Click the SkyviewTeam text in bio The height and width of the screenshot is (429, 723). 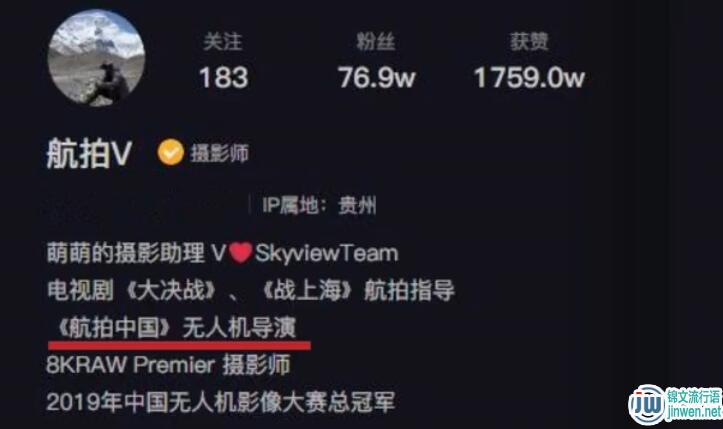(x=326, y=253)
